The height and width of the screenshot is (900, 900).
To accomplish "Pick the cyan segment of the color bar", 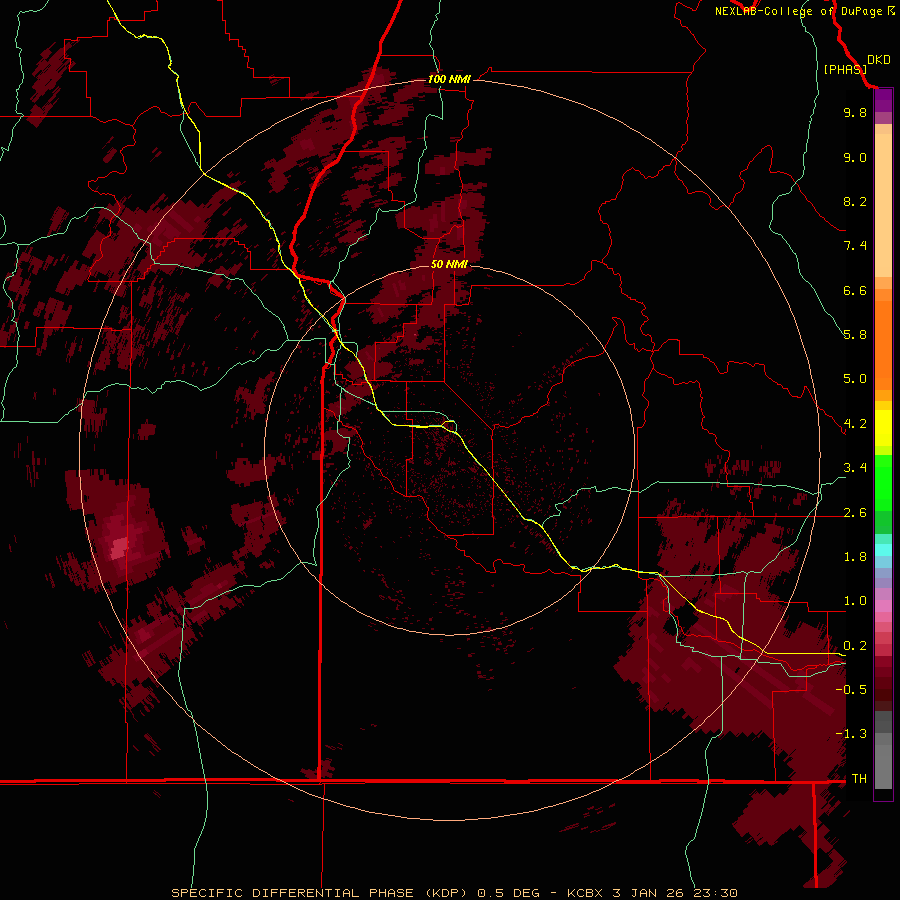I will click(x=883, y=550).
